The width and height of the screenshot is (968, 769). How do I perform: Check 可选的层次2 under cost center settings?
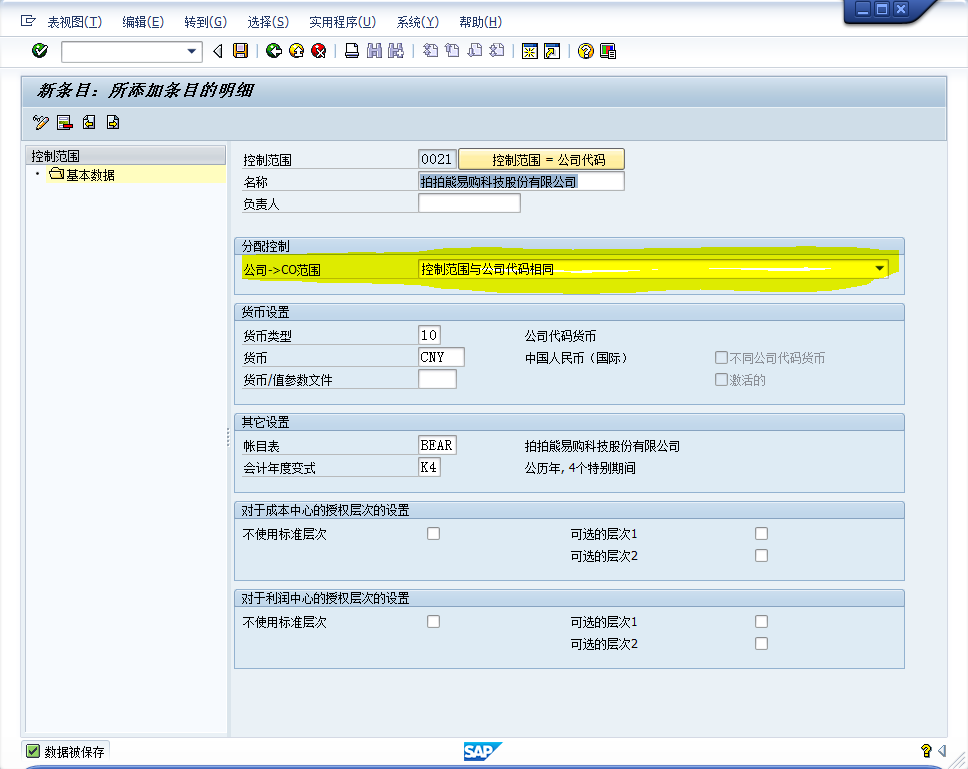tap(762, 555)
